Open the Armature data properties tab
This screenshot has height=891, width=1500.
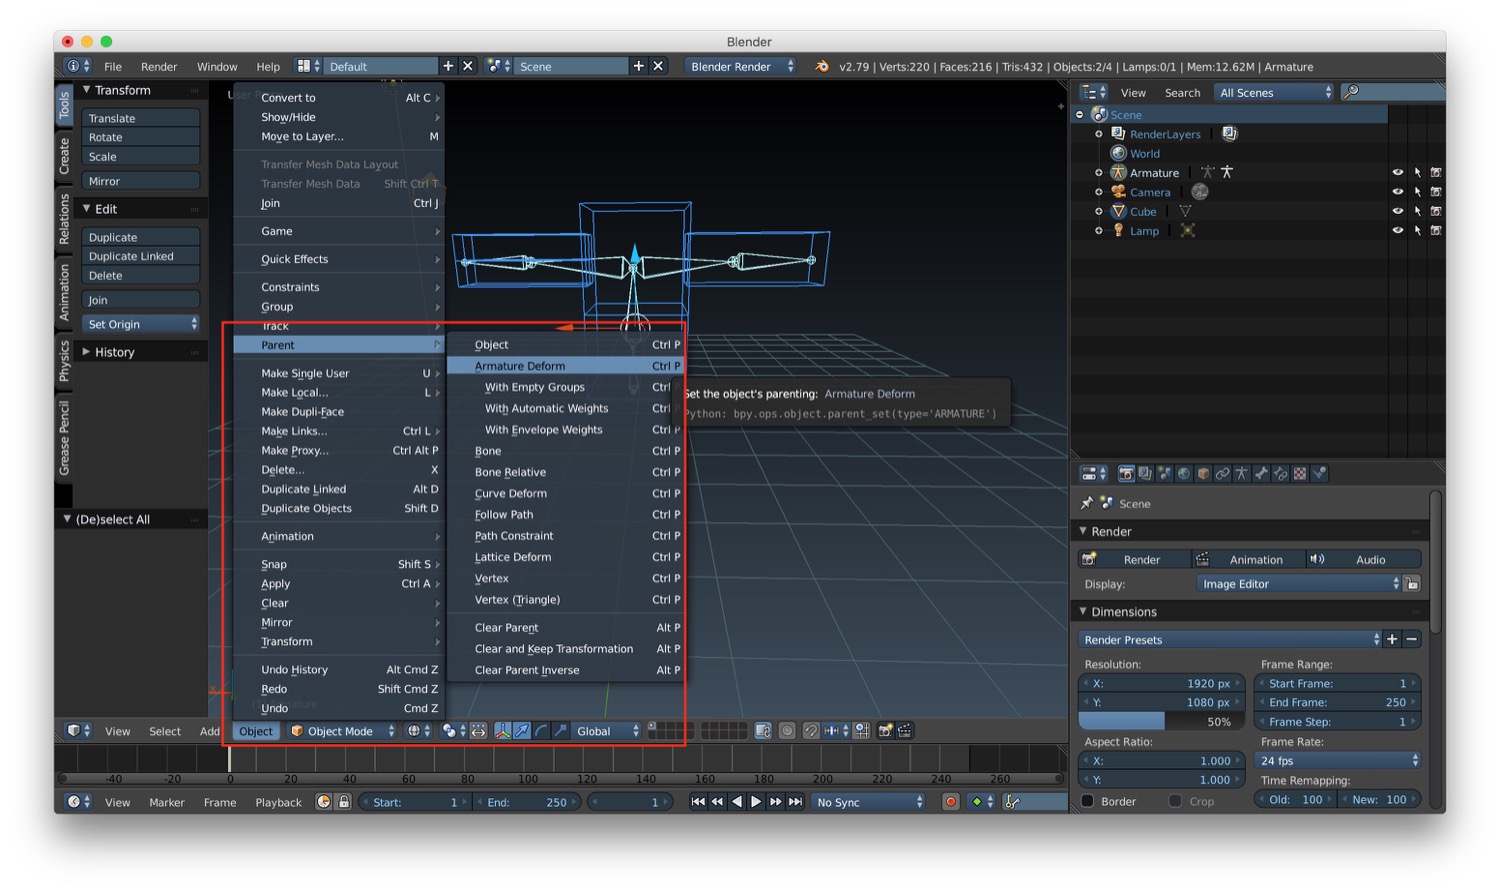(1242, 473)
